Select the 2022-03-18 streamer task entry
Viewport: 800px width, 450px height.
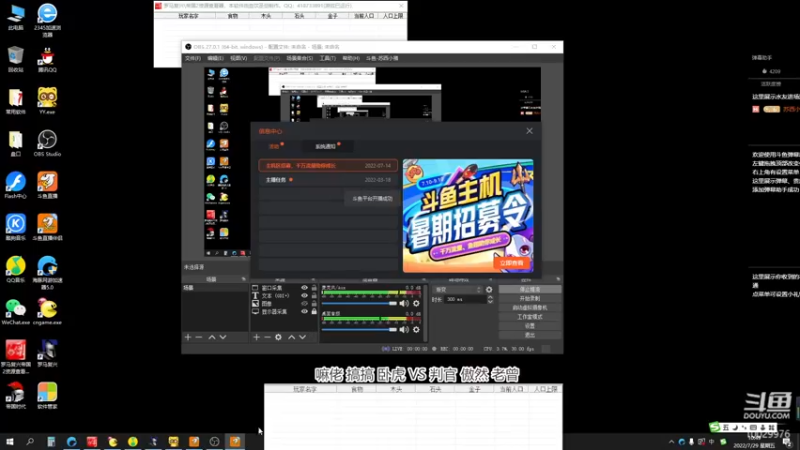328,180
